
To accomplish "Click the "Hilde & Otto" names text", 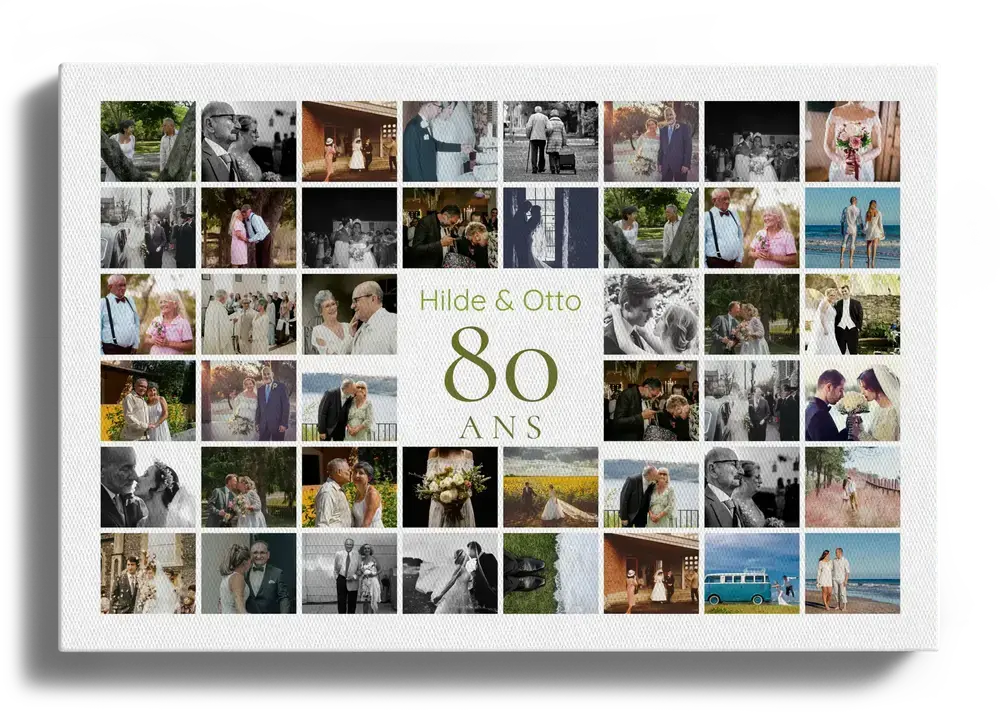I will [x=500, y=300].
